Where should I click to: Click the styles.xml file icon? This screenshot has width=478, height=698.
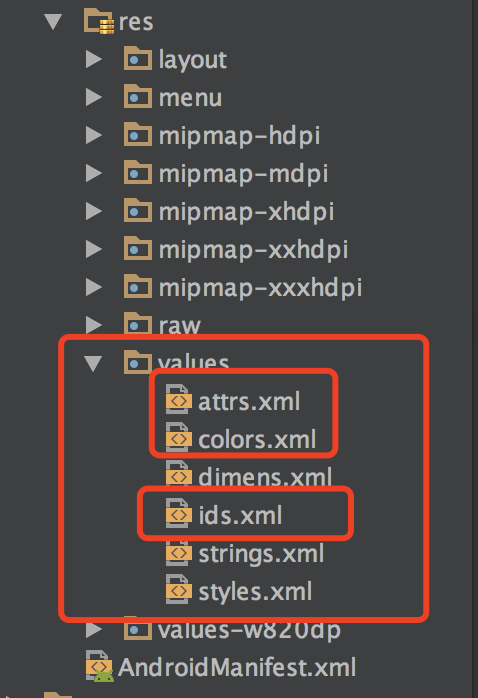coord(178,589)
